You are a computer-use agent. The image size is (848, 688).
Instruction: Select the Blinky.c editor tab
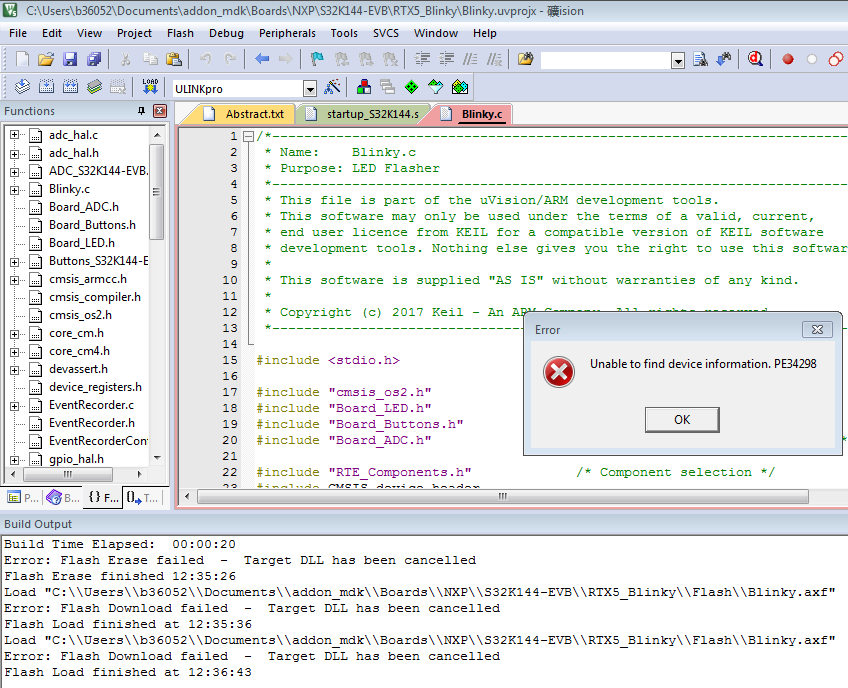pyautogui.click(x=473, y=114)
